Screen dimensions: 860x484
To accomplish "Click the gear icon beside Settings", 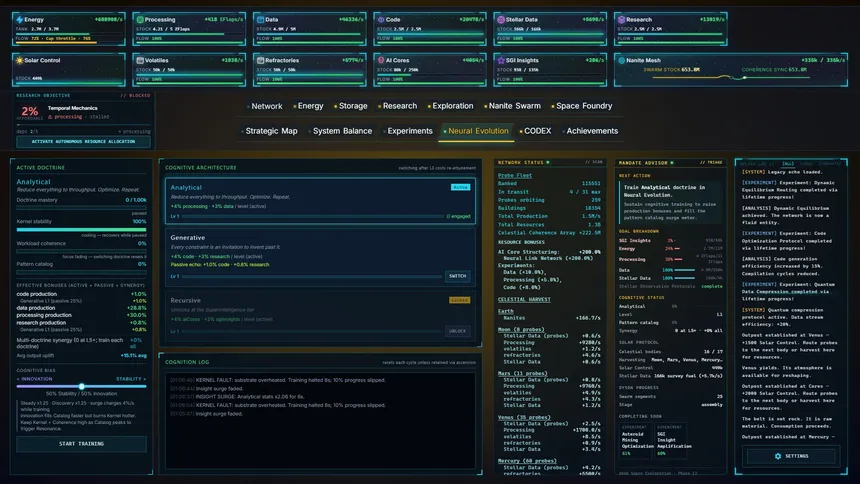I will pyautogui.click(x=778, y=456).
